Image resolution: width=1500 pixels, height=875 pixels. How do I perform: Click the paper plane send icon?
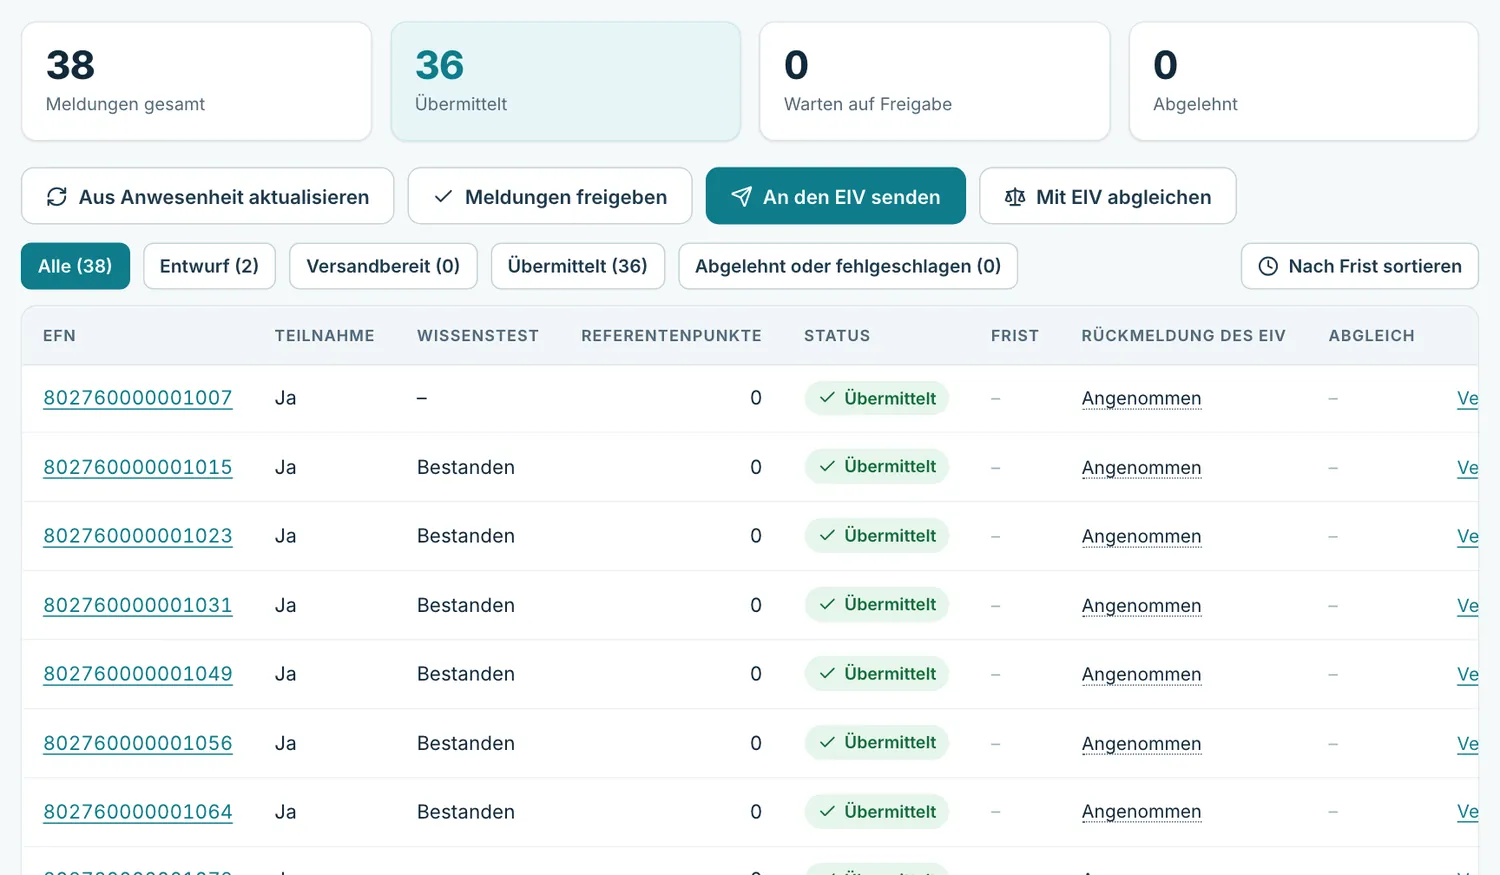(x=741, y=197)
